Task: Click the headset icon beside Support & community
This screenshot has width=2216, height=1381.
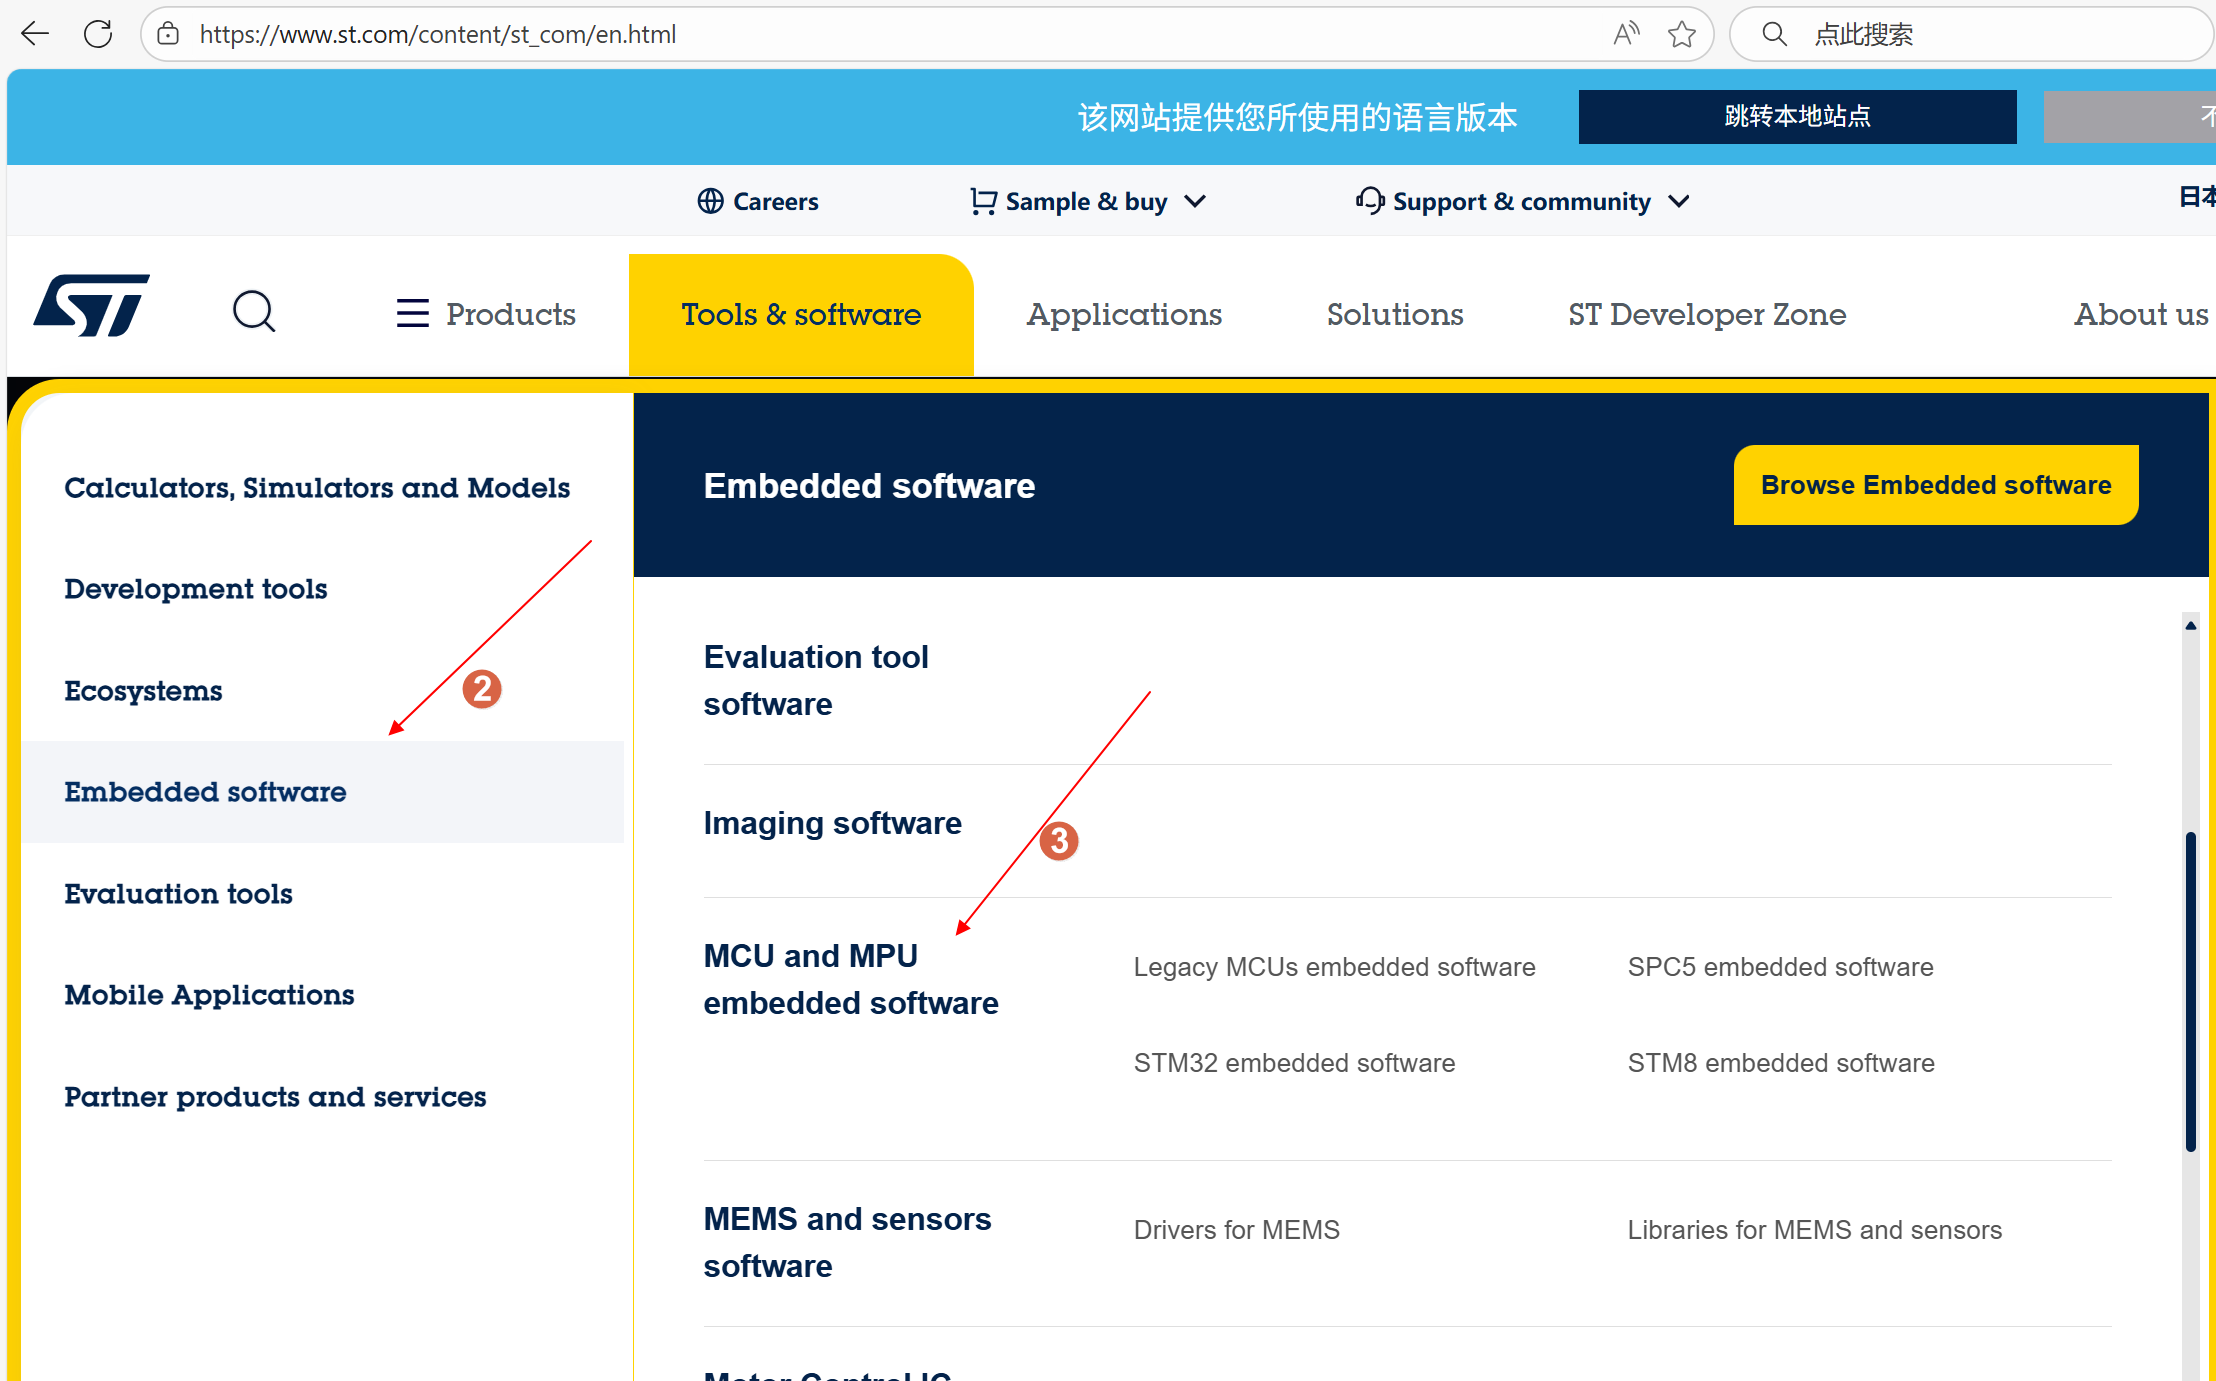Action: coord(1370,201)
